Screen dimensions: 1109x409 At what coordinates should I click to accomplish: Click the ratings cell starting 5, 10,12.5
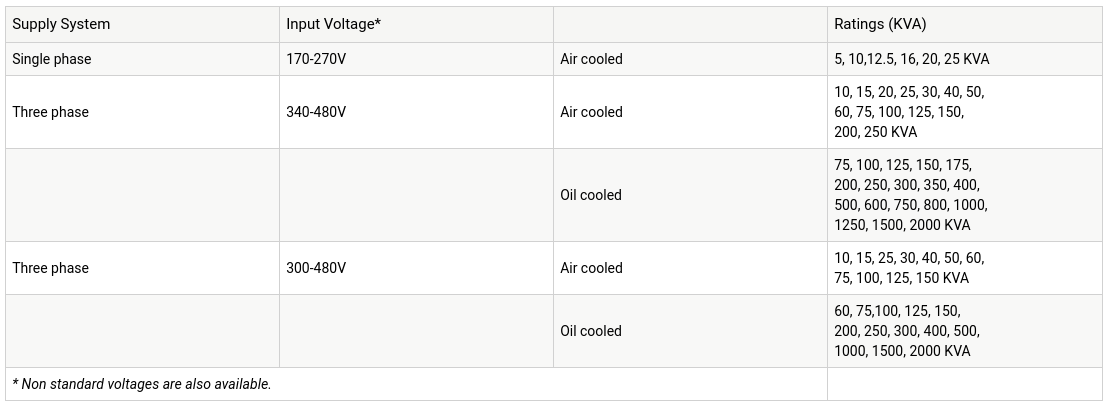(x=911, y=59)
